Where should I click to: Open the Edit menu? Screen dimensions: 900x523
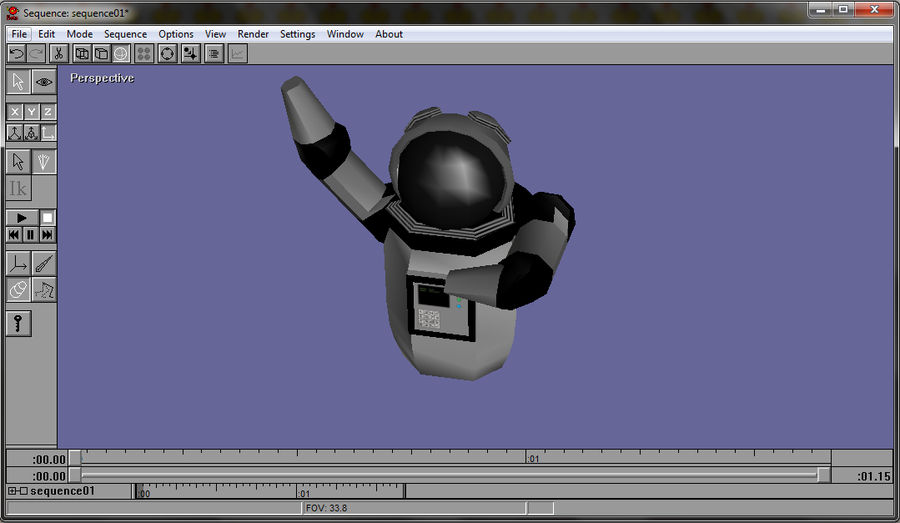pos(46,34)
